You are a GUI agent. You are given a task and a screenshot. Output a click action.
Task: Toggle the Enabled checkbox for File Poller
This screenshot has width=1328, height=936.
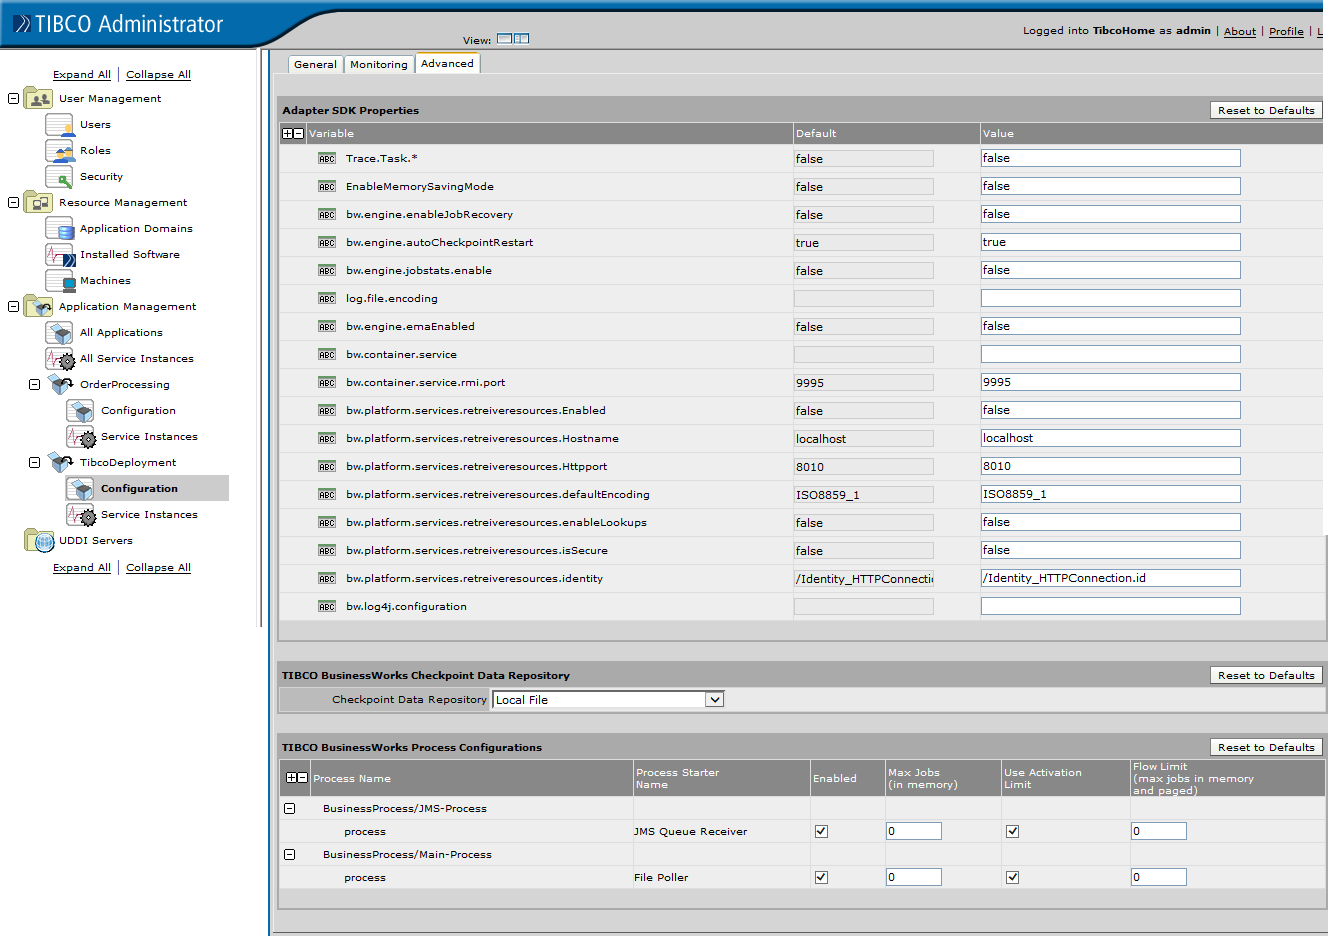click(821, 876)
